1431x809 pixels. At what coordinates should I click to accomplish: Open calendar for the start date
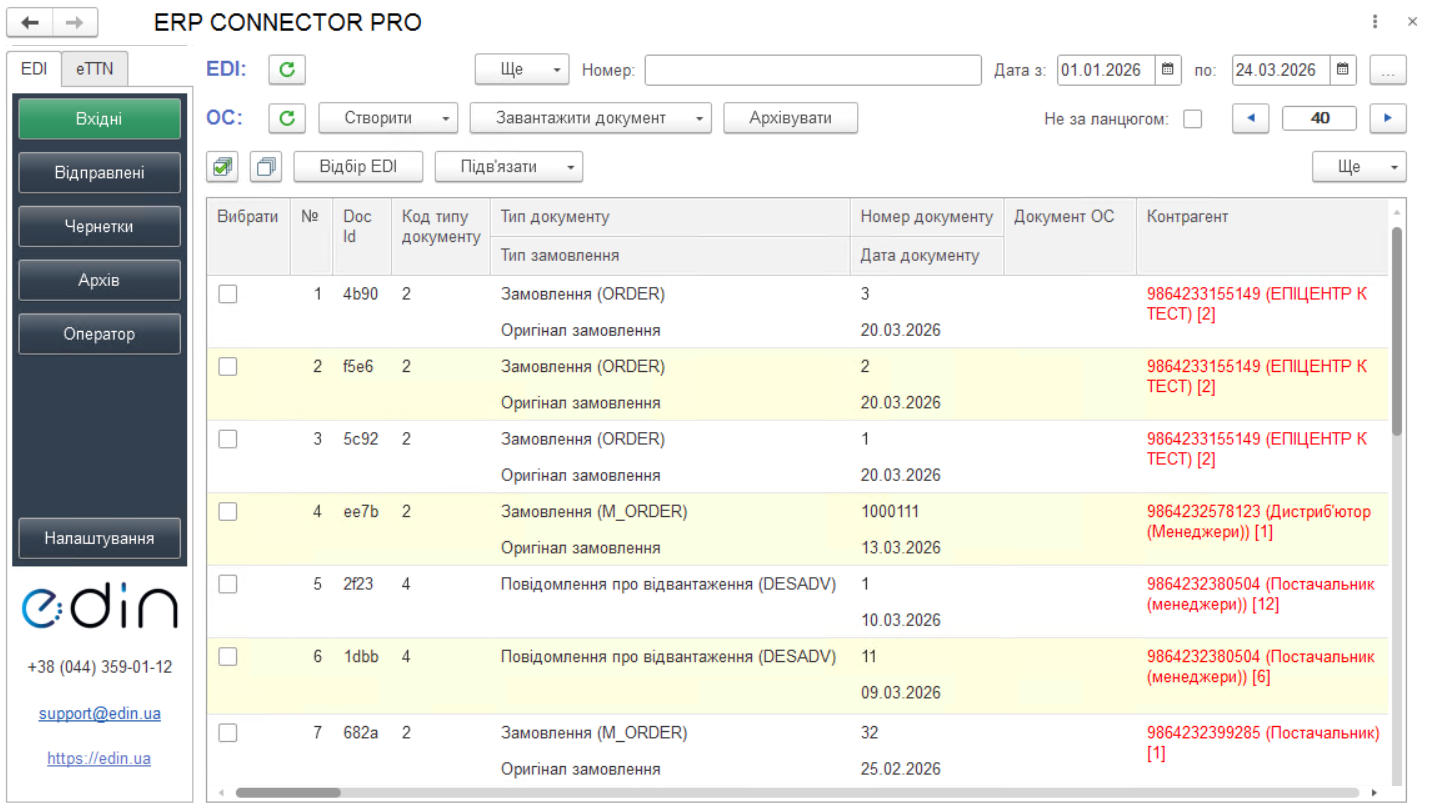1167,70
